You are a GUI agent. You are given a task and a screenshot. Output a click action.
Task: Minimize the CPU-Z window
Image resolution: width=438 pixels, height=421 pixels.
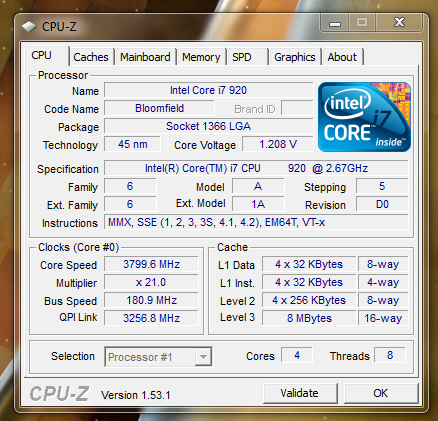335,23
